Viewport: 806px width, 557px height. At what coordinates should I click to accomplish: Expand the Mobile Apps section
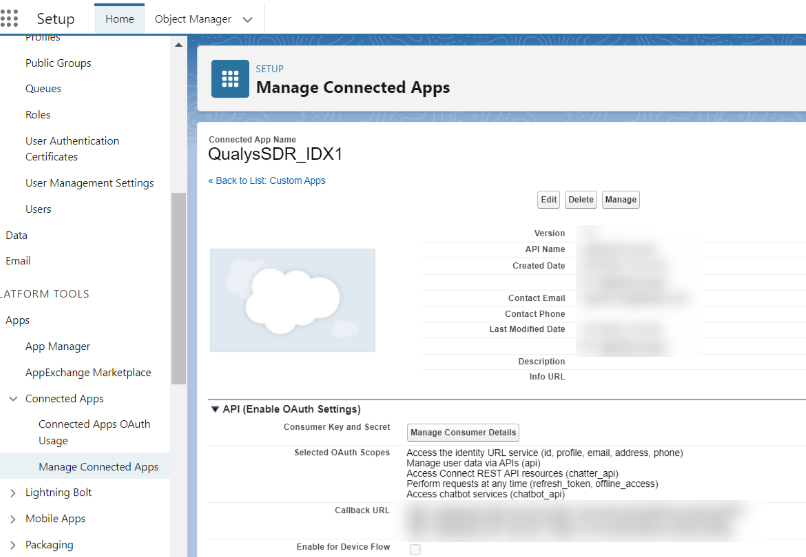[13, 519]
